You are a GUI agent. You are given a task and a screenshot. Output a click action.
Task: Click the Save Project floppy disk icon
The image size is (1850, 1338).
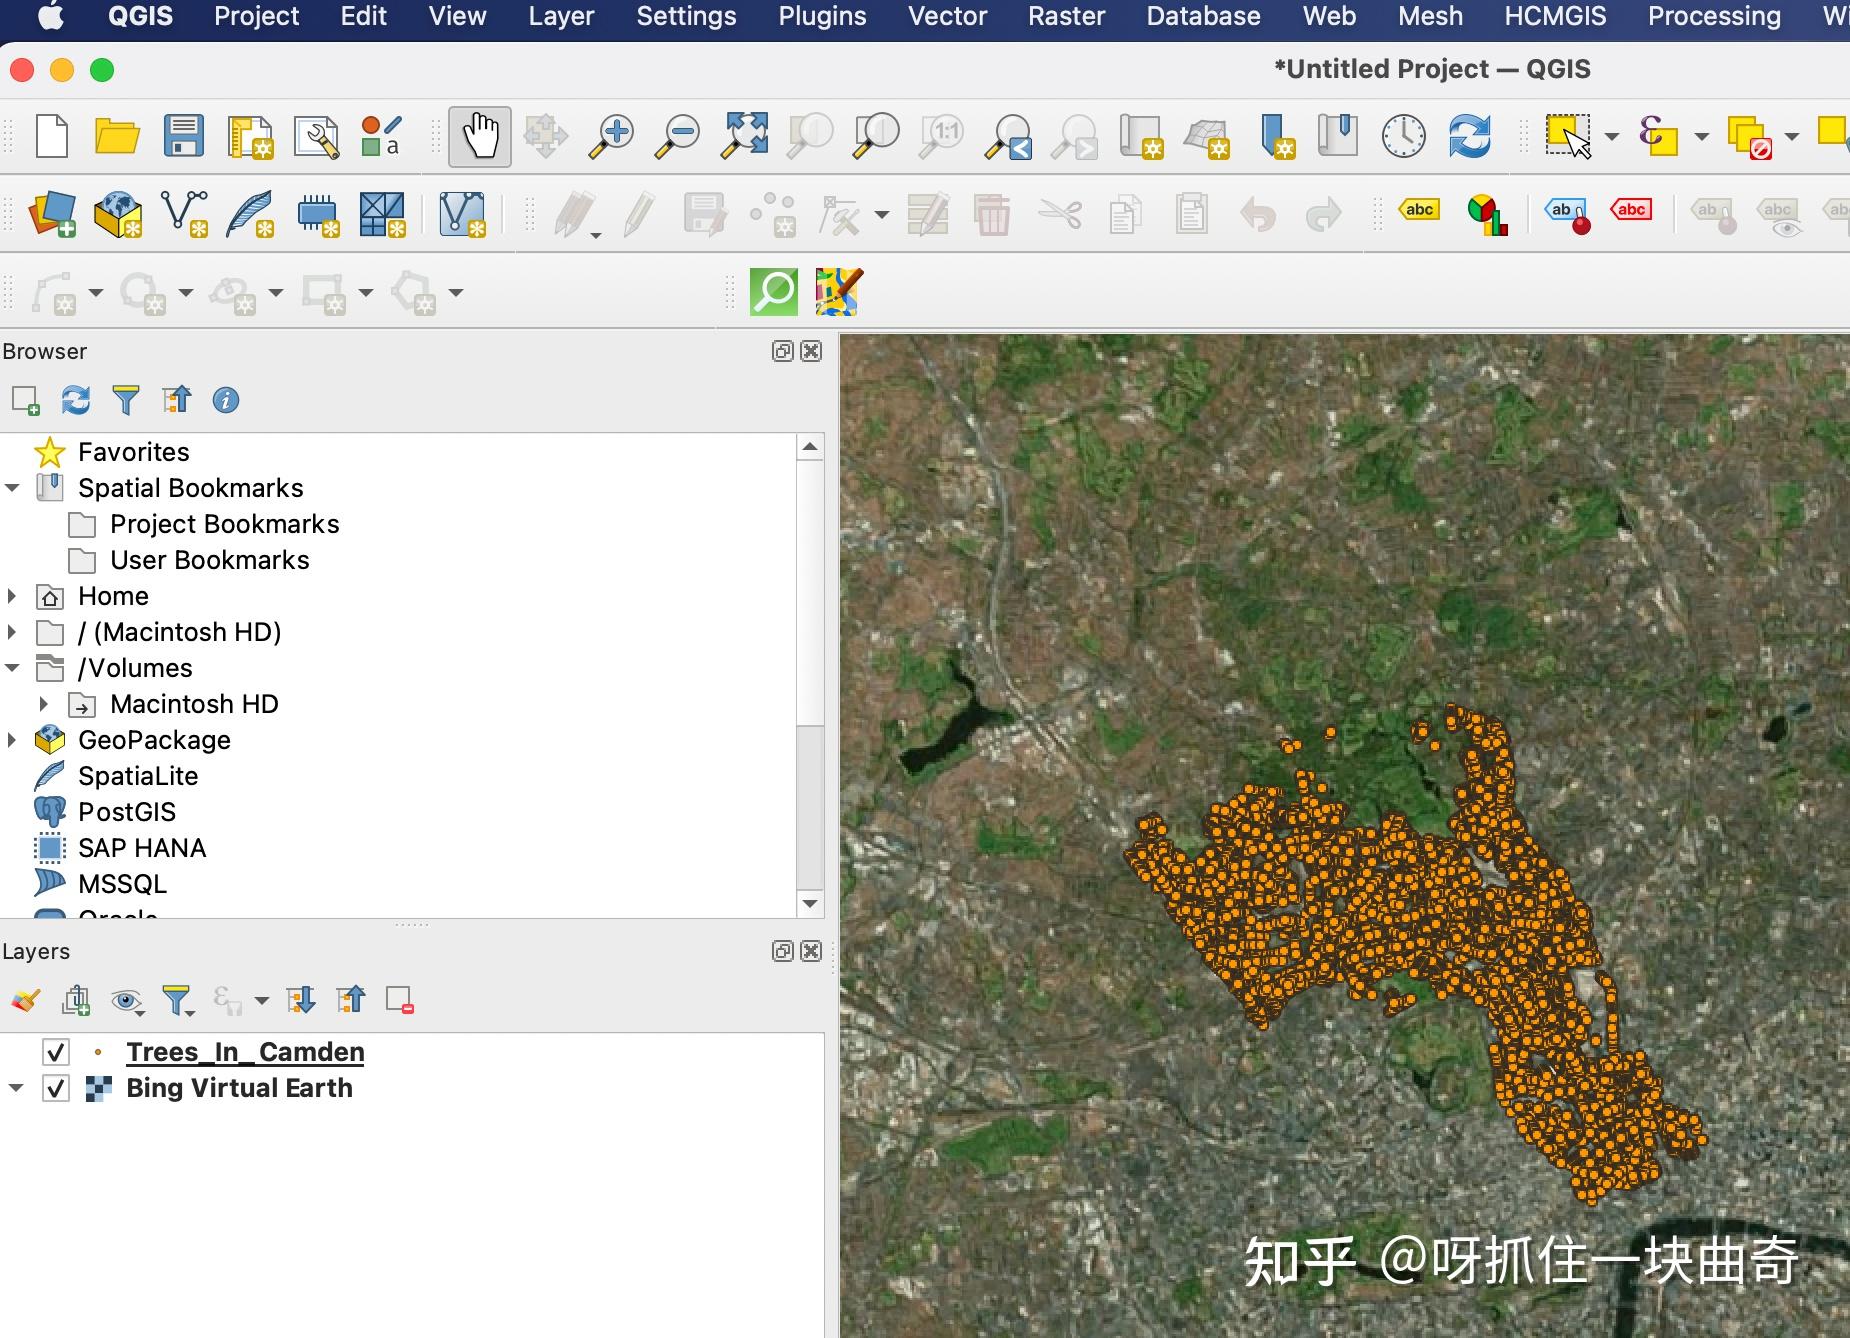point(184,136)
